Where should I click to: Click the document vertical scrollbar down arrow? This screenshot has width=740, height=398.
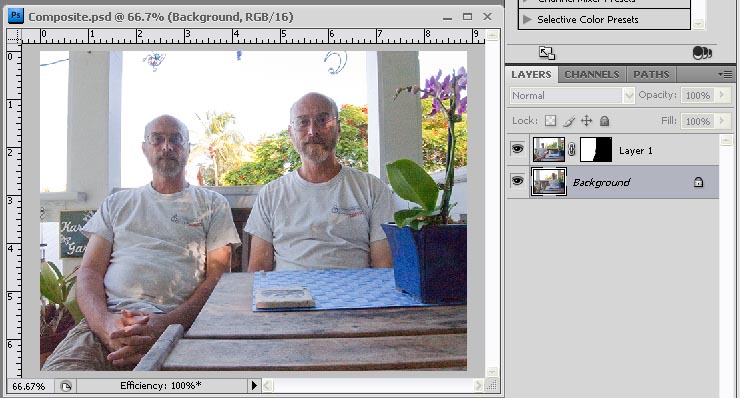click(492, 372)
